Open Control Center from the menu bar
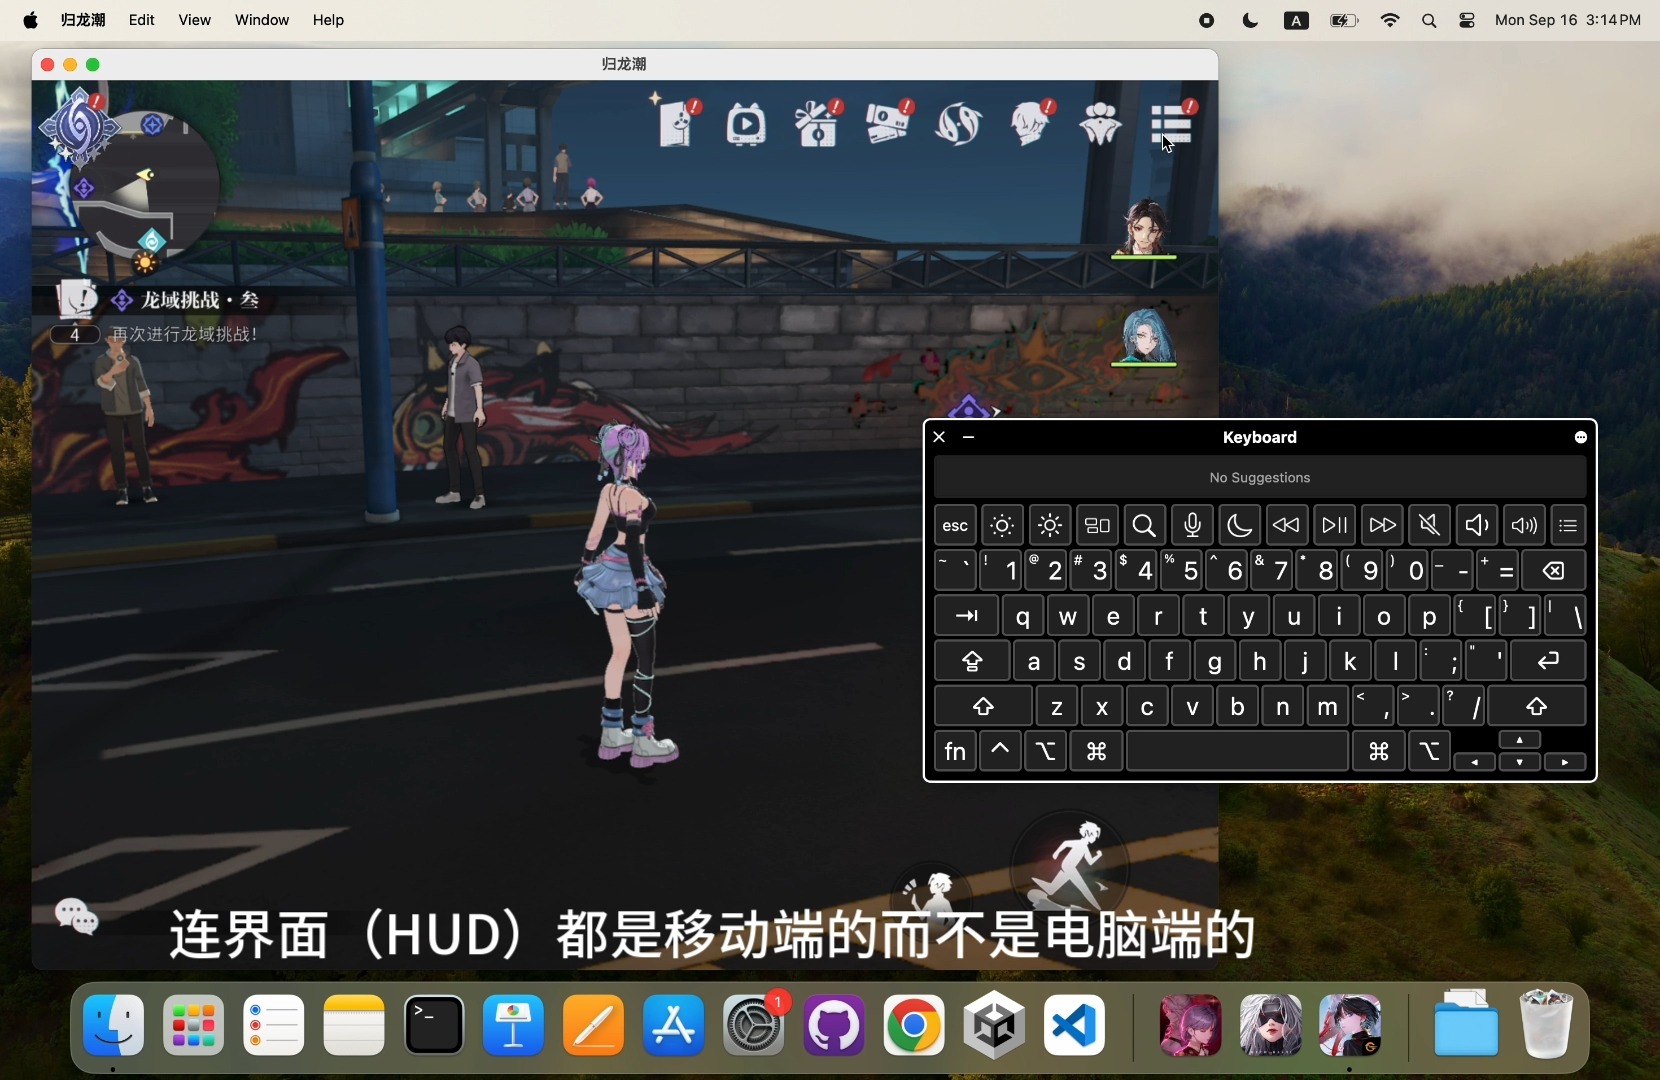Viewport: 1660px width, 1080px height. pyautogui.click(x=1469, y=21)
